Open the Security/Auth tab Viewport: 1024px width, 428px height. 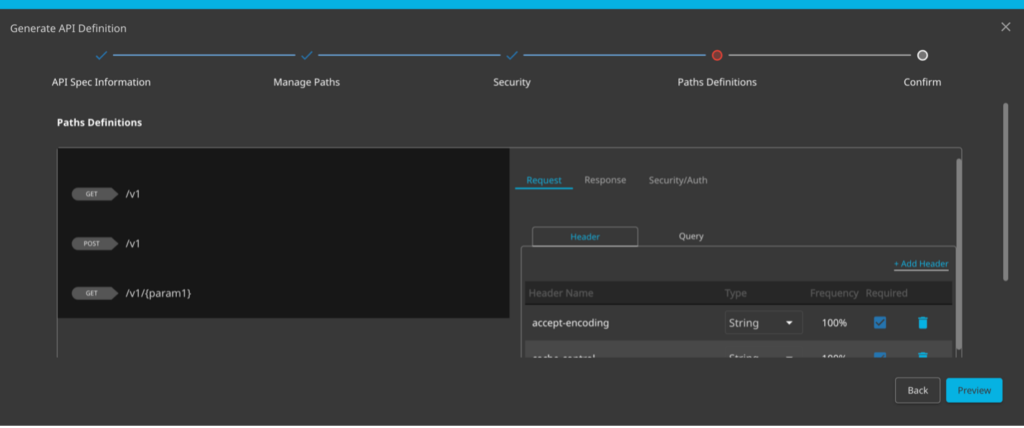coord(678,180)
